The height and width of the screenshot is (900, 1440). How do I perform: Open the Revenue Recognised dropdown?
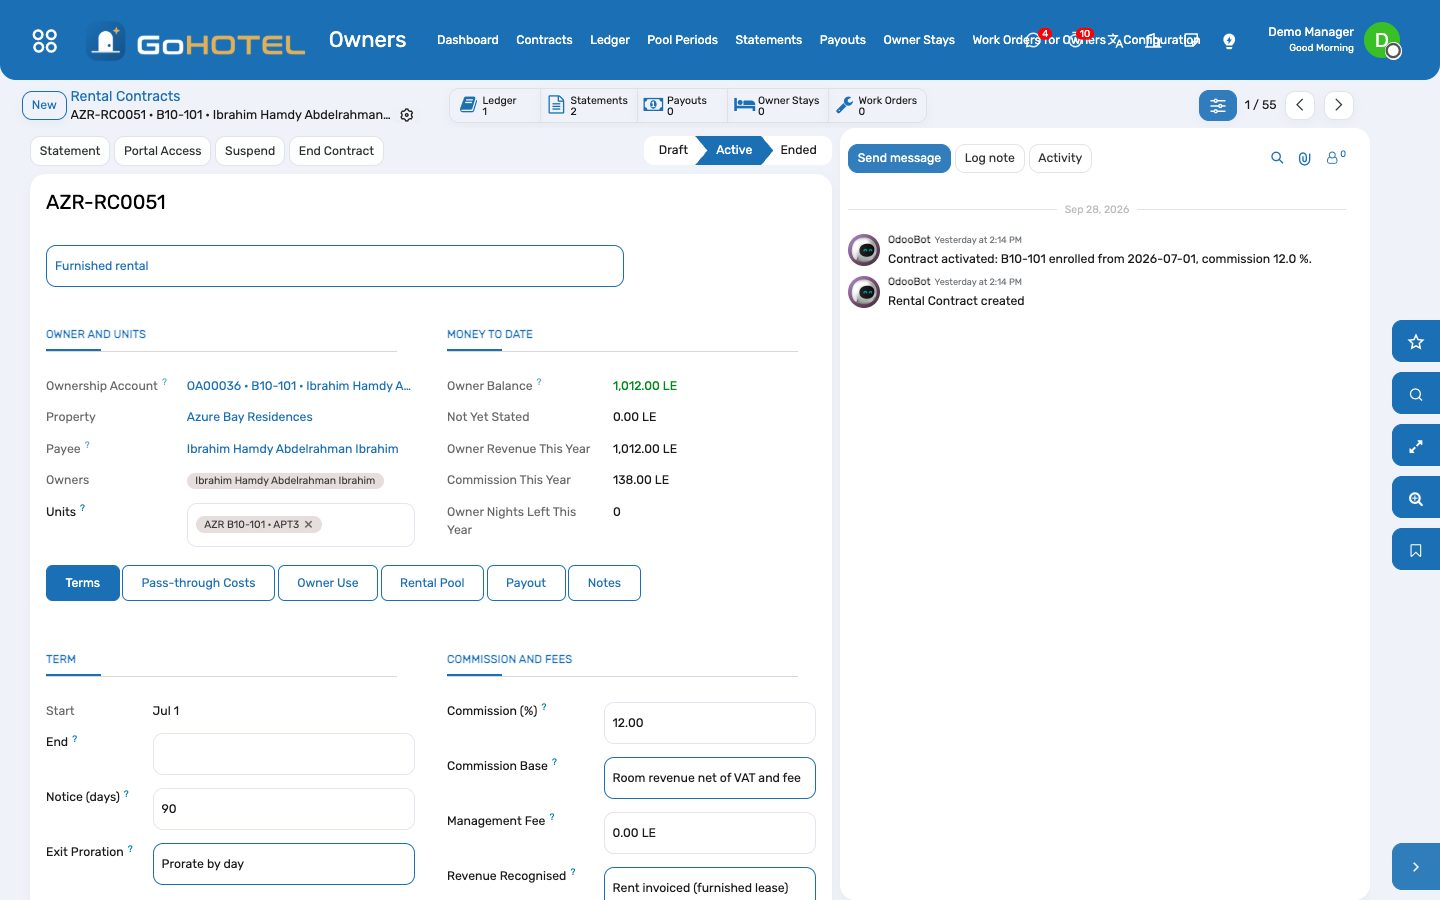point(710,884)
